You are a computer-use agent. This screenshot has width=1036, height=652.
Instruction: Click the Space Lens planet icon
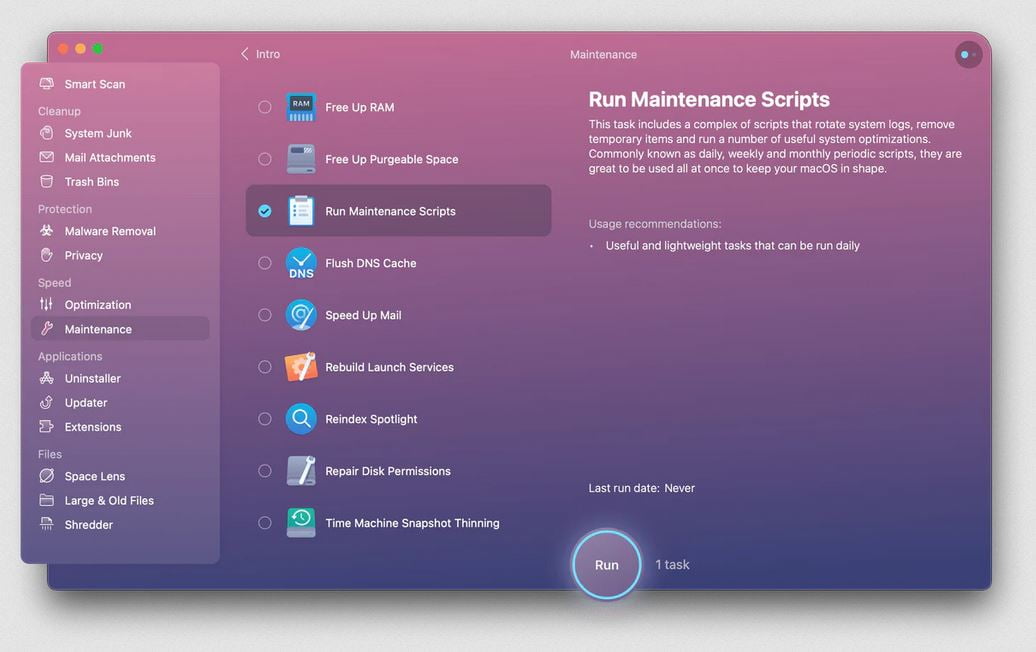point(46,476)
